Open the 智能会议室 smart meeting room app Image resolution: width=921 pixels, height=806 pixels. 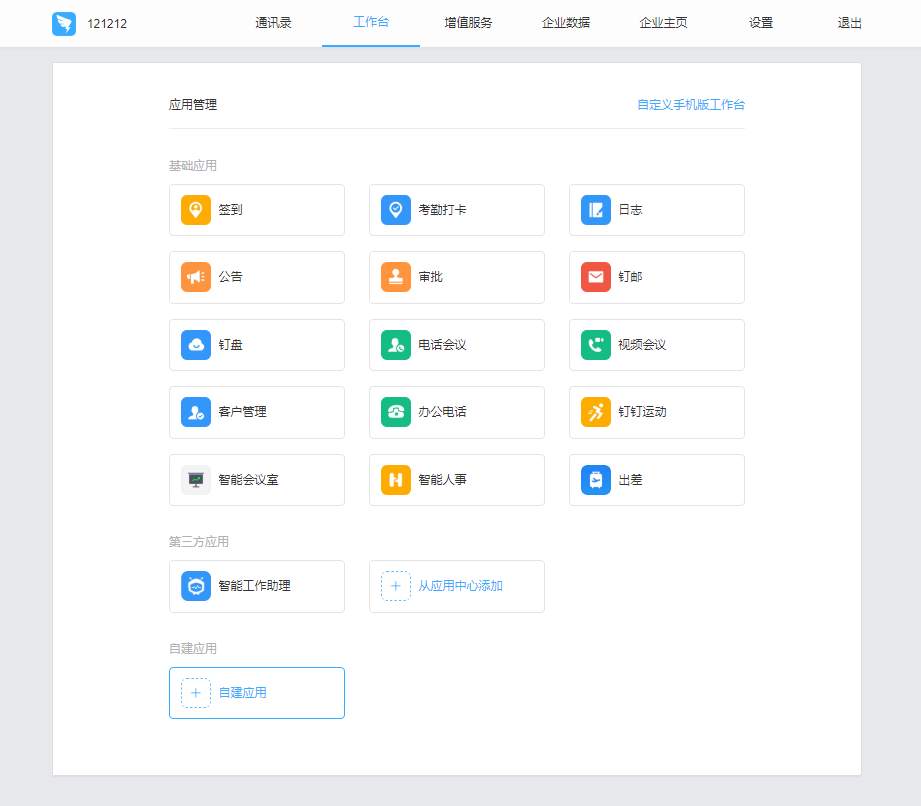[x=256, y=480]
